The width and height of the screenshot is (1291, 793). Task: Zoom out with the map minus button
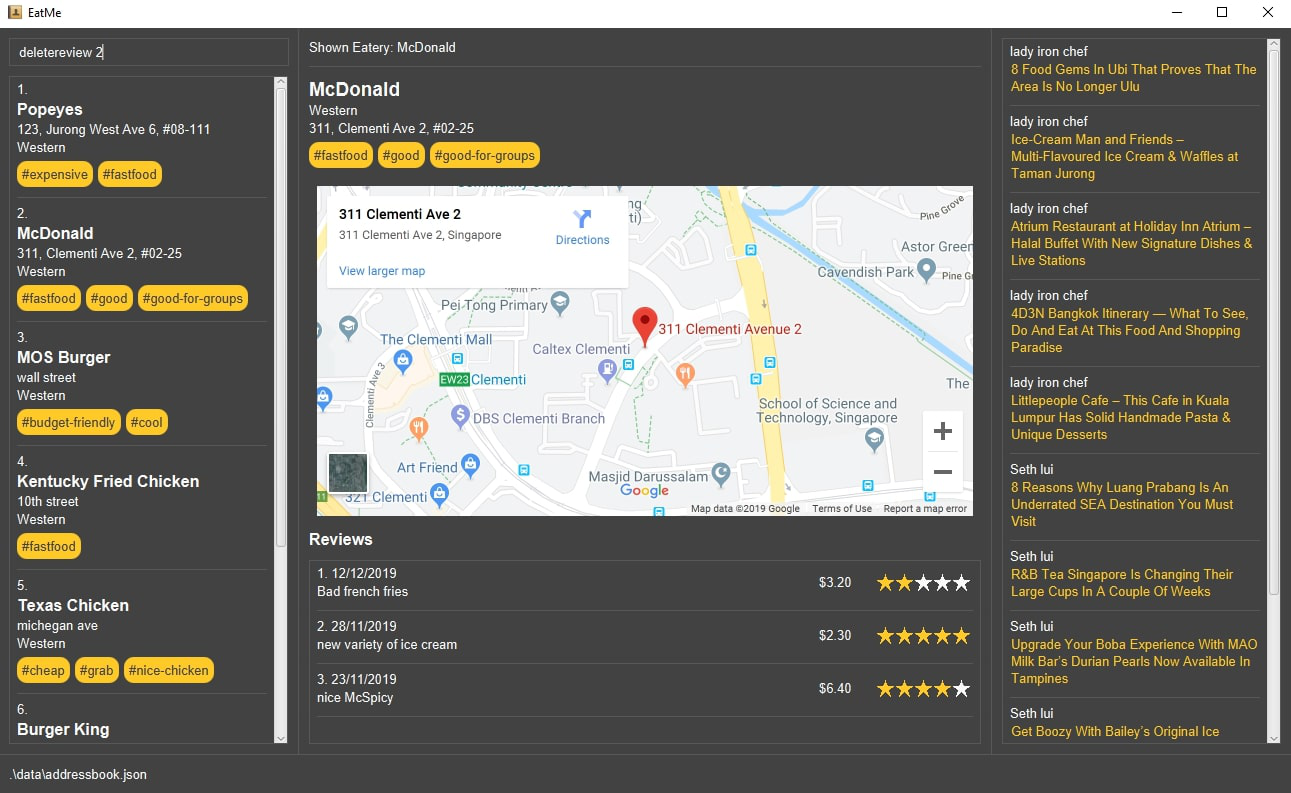942,472
